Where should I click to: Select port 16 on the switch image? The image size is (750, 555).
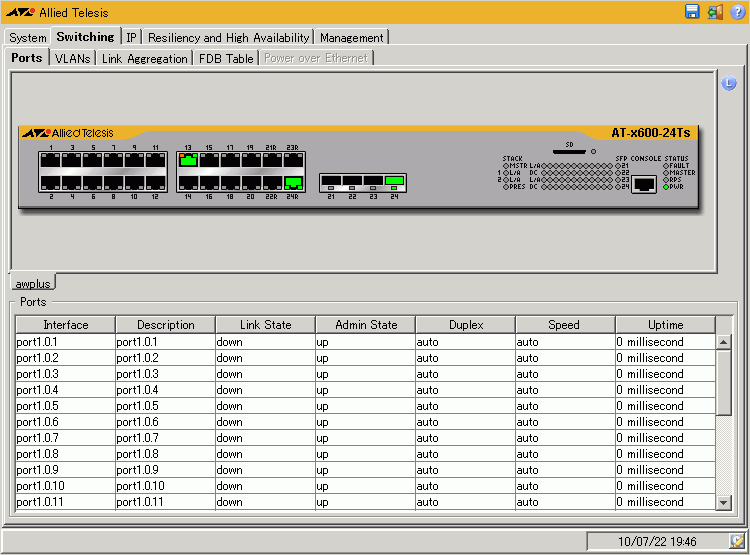[x=209, y=183]
